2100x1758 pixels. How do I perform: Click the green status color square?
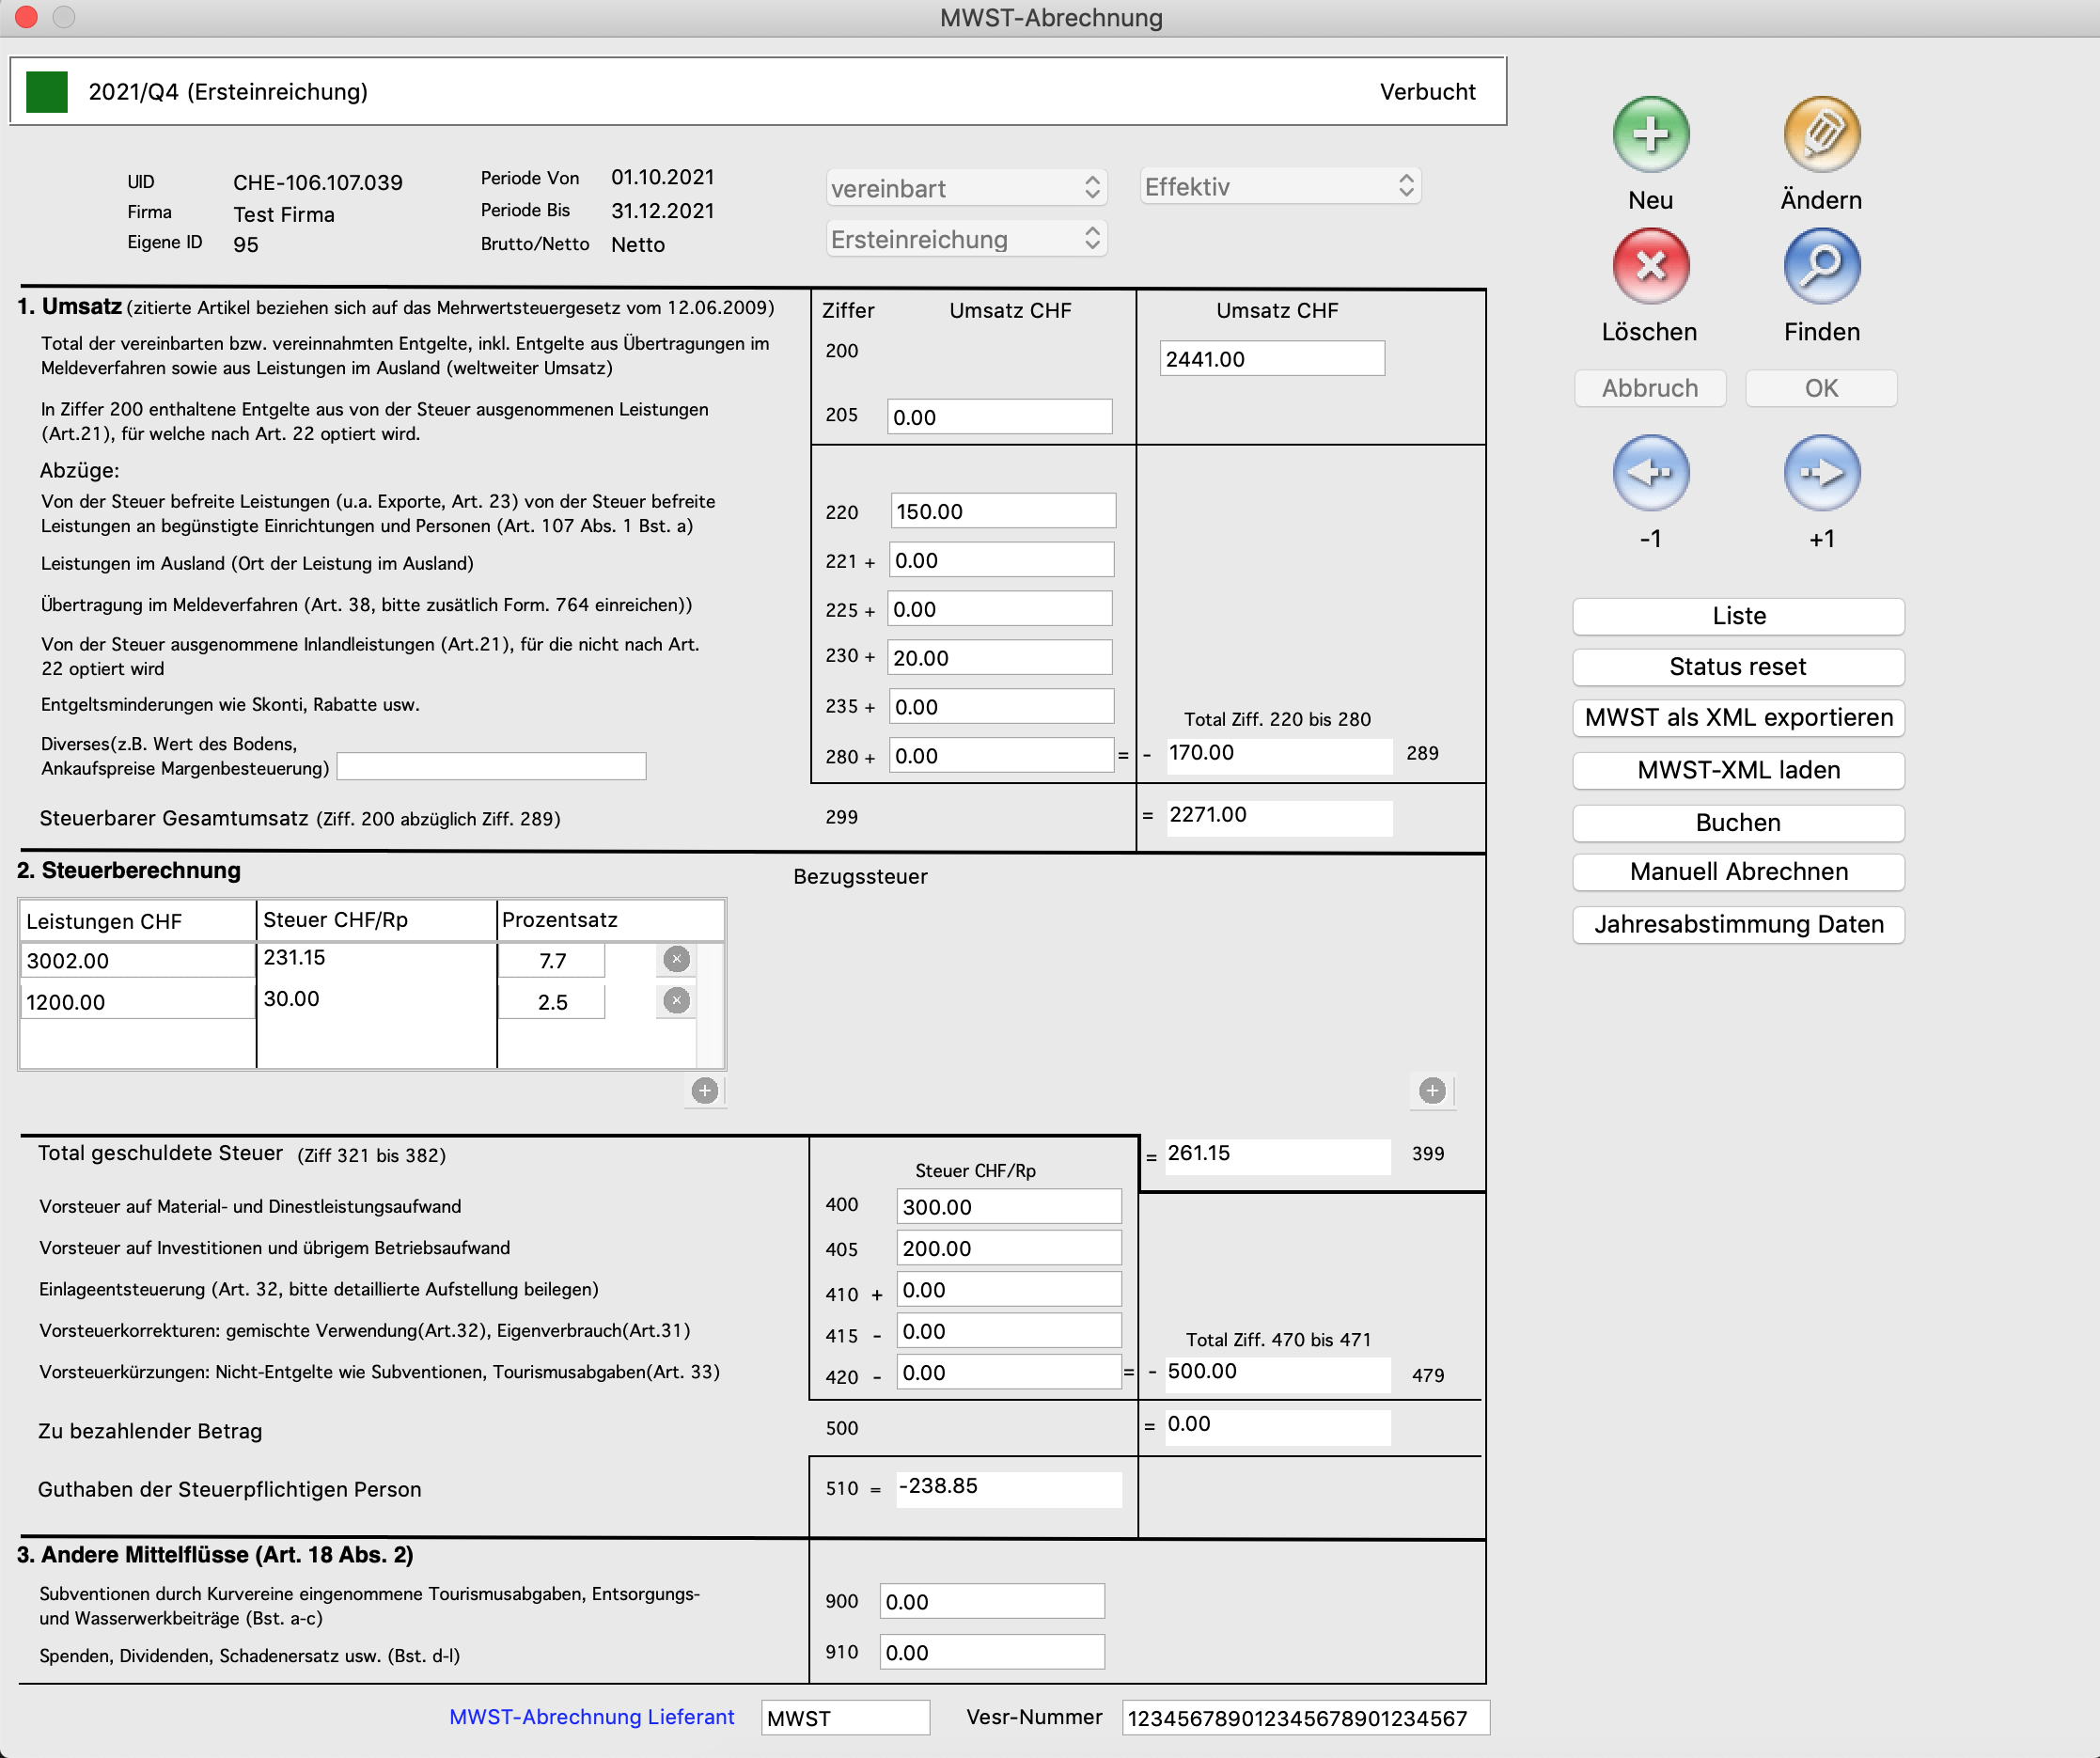tap(46, 92)
